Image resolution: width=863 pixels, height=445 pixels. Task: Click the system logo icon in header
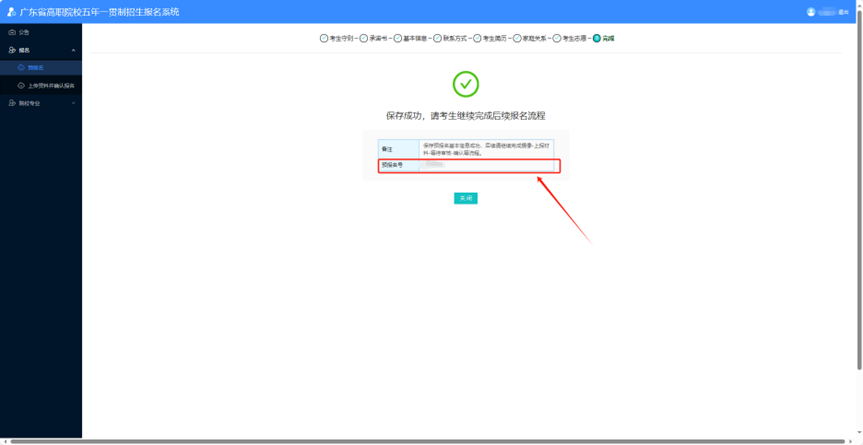click(12, 12)
